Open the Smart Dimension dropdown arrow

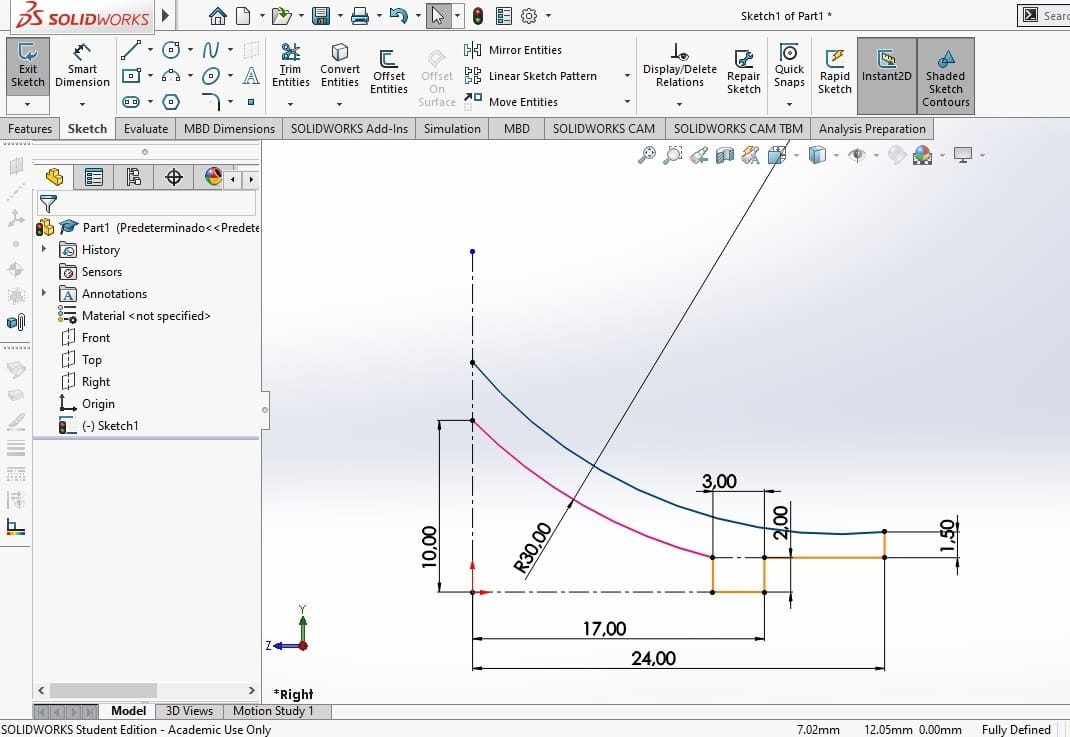coord(82,104)
